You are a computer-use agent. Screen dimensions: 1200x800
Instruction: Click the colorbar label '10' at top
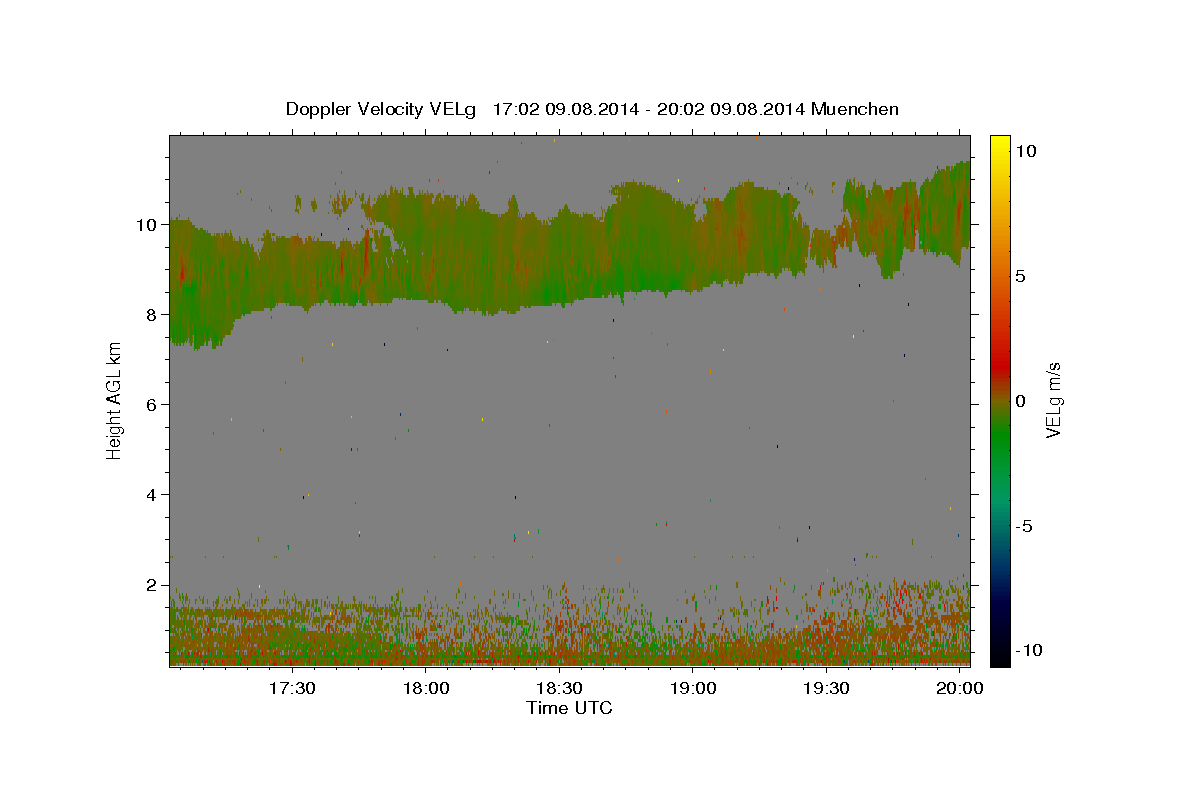pyautogui.click(x=1025, y=150)
